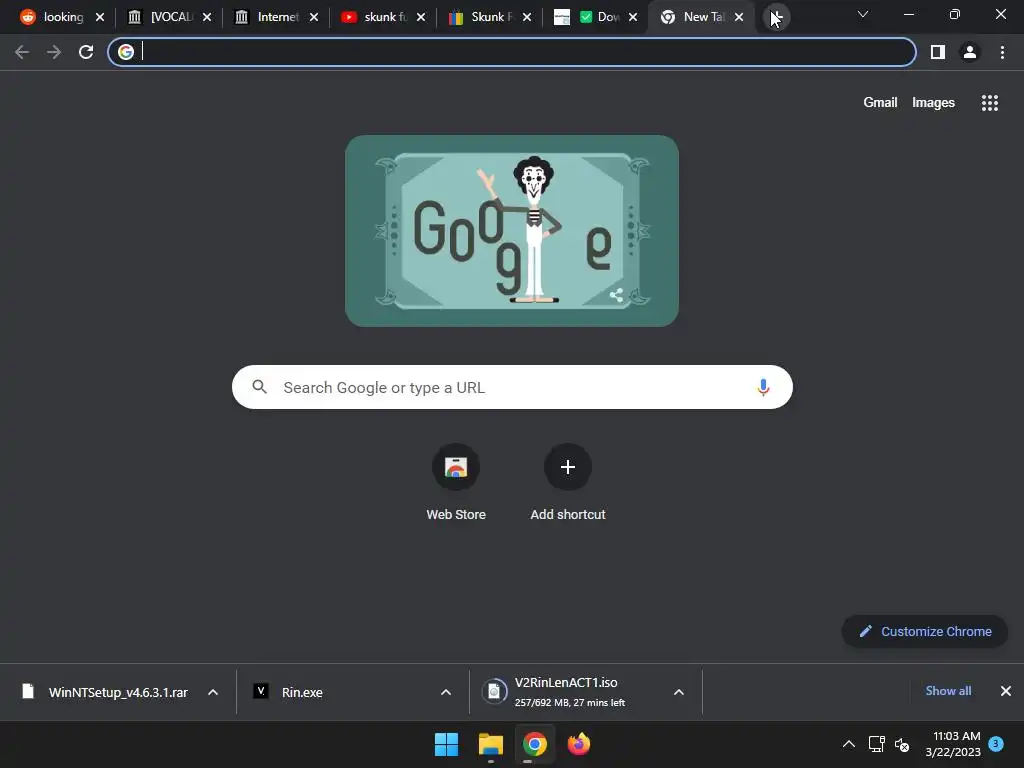Click the muted volume tray icon
Viewport: 1024px width, 768px height.
(902, 744)
